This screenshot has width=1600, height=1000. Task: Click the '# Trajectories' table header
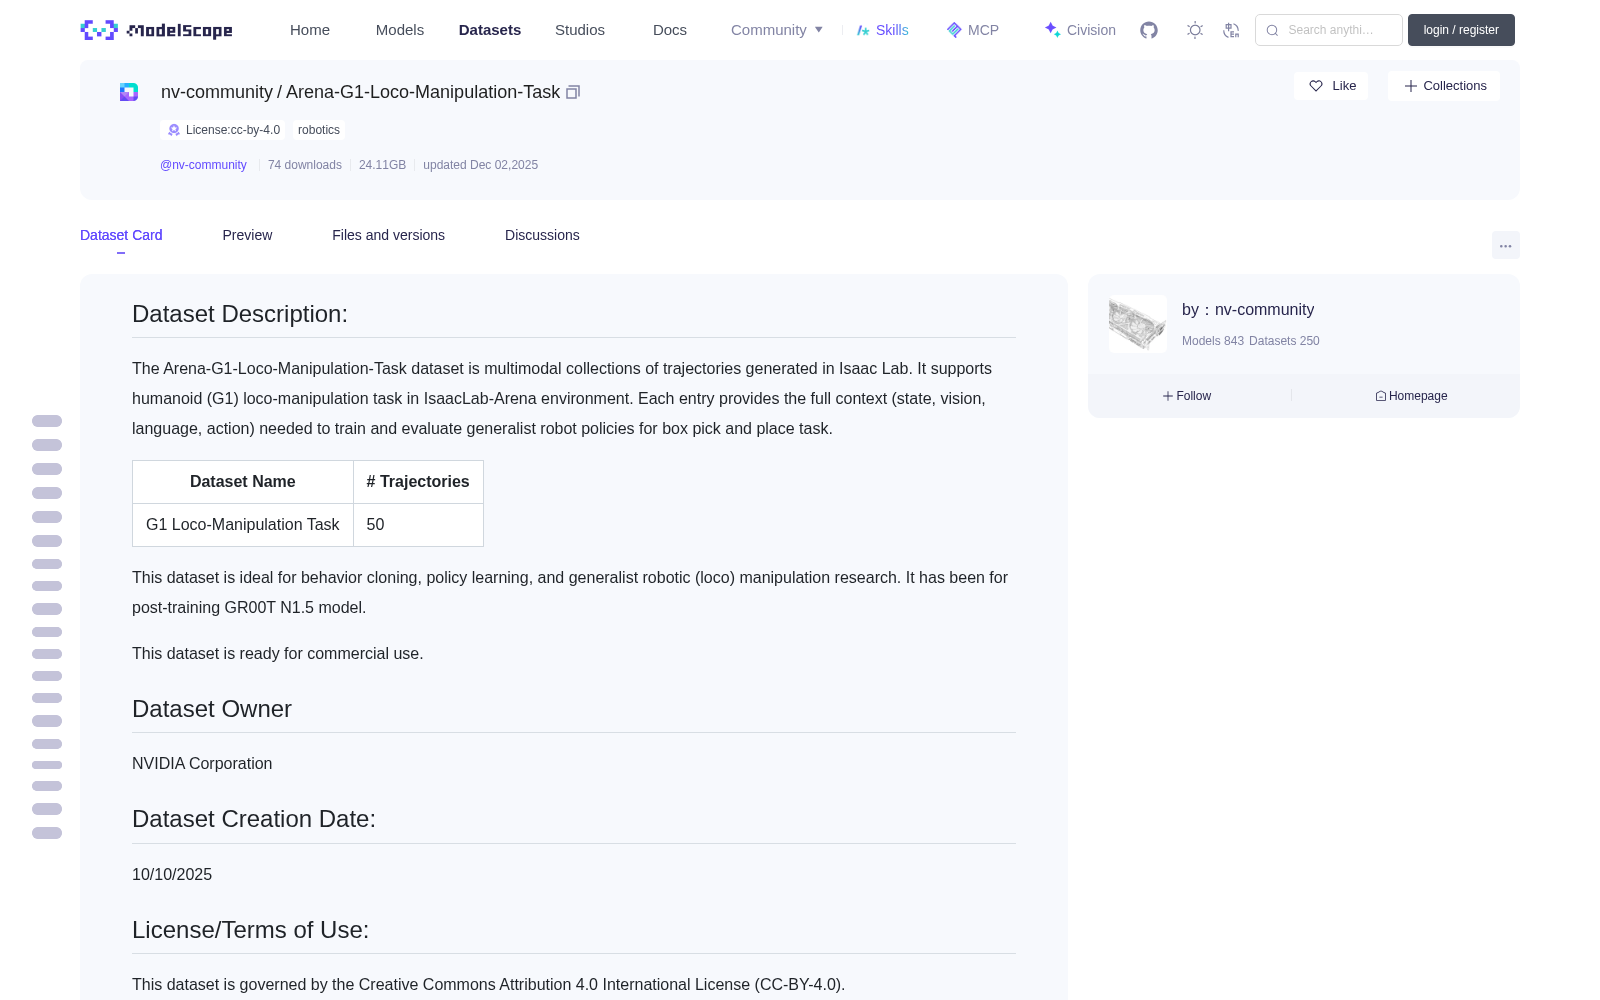click(x=418, y=482)
